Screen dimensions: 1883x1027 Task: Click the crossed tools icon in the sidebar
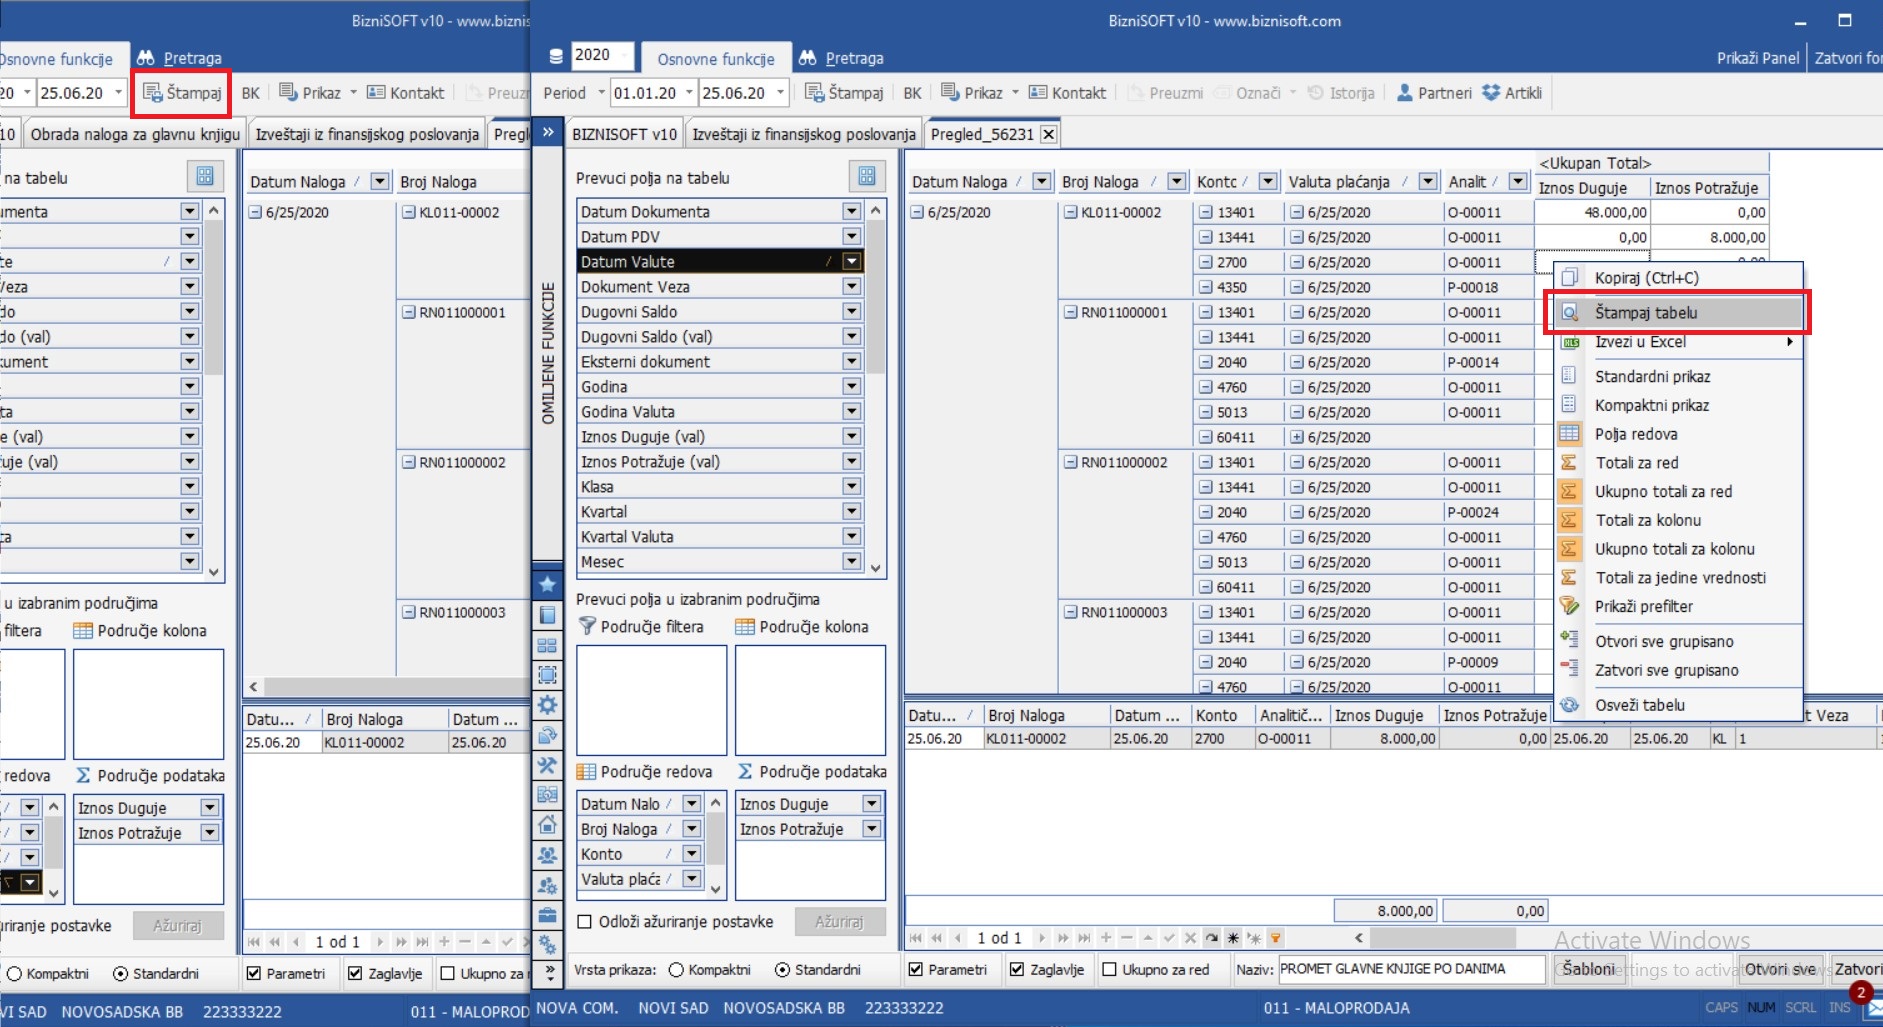[x=547, y=765]
